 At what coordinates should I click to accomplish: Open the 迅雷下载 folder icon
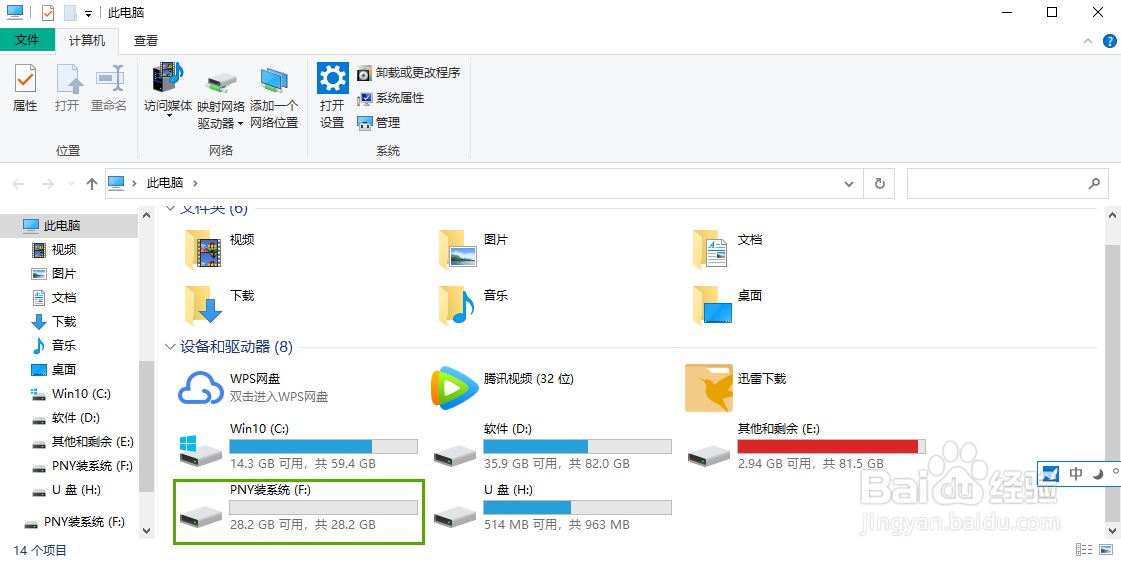tap(708, 387)
